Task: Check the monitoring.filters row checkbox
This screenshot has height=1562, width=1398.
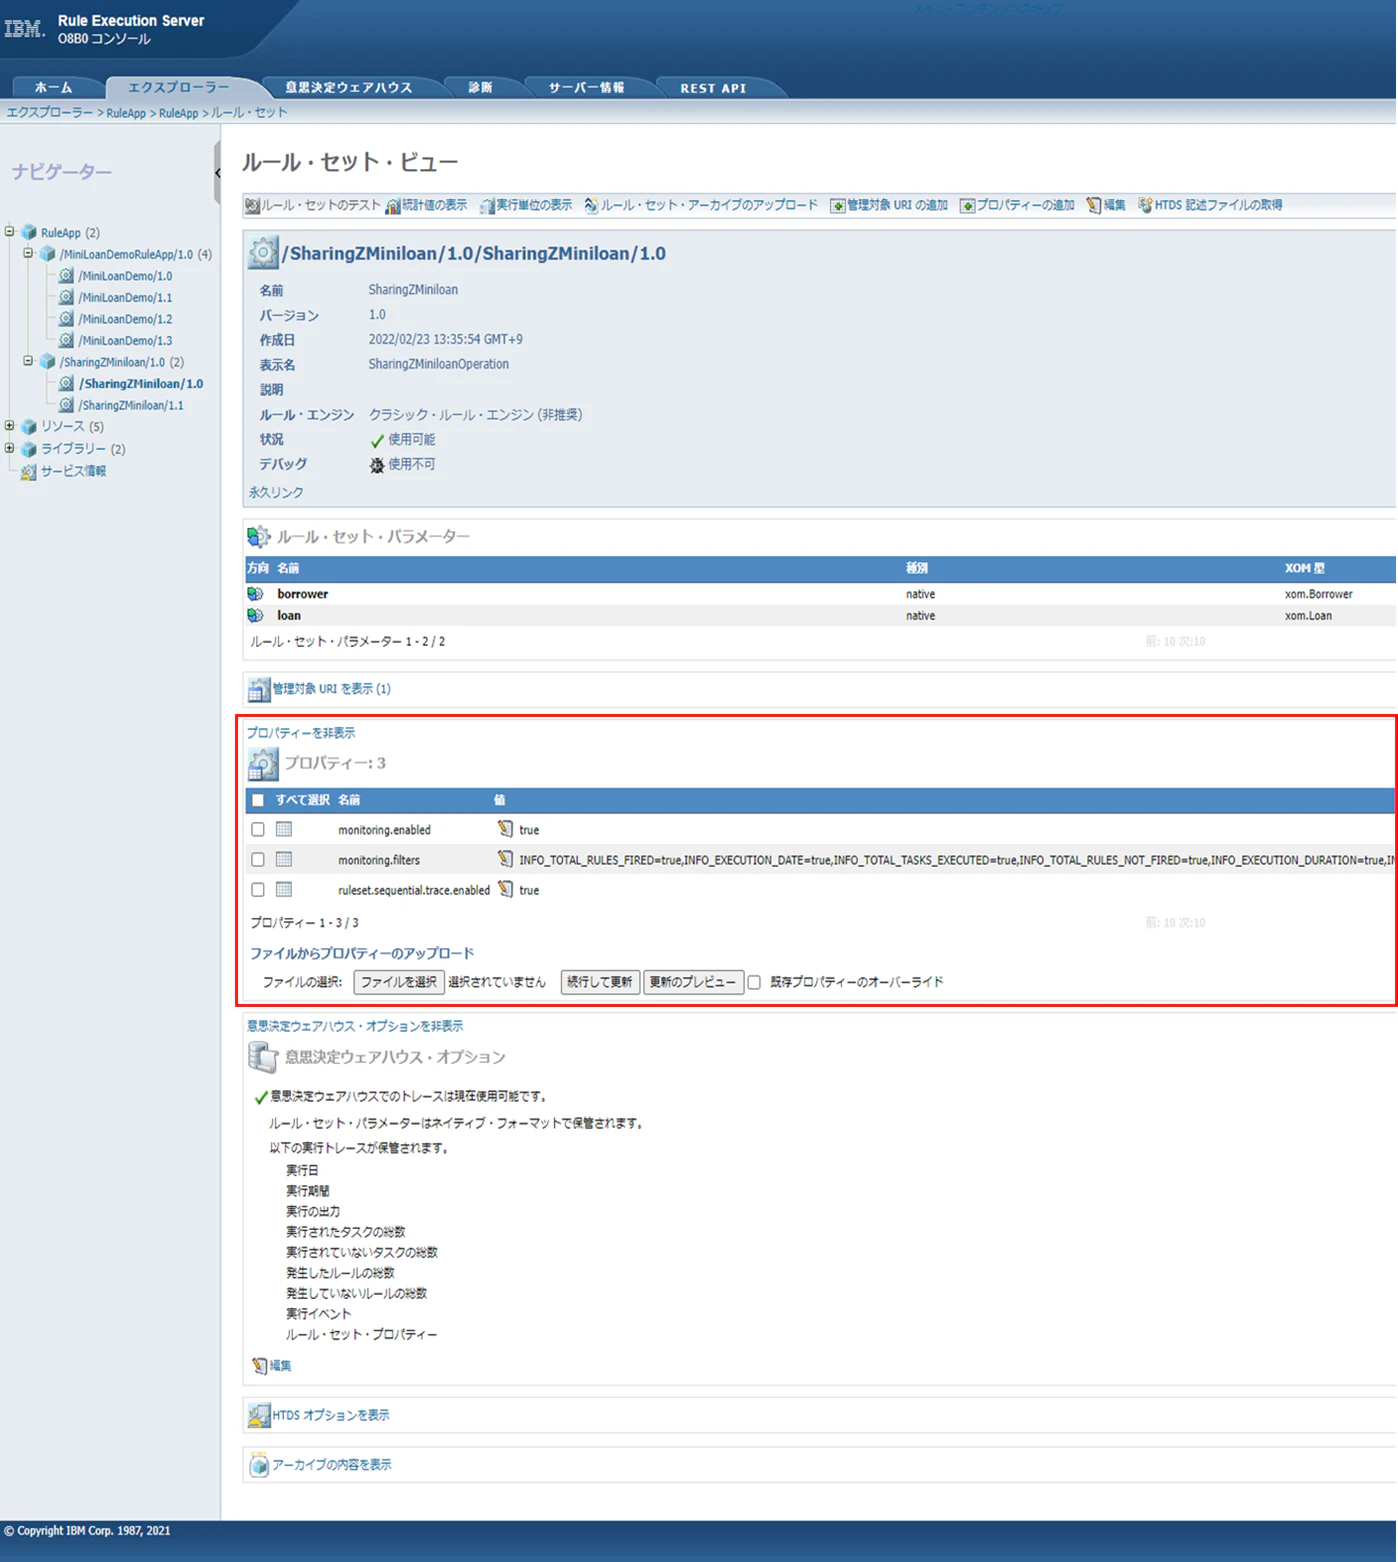Action: pos(258,859)
